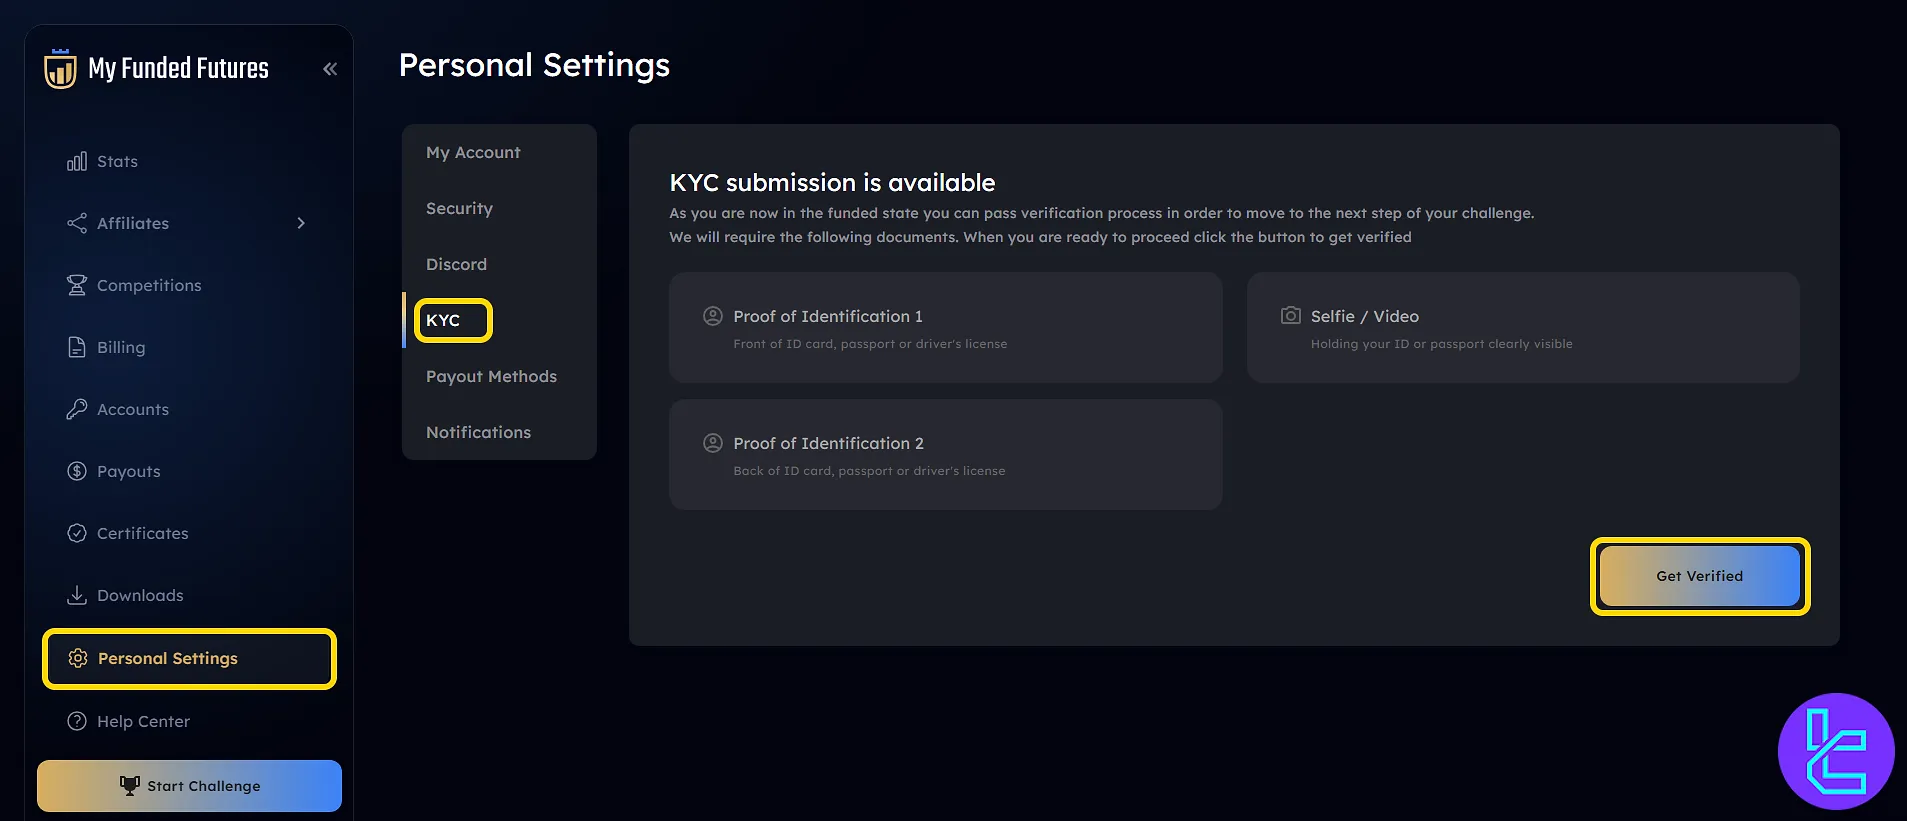Open Billing via its document icon
This screenshot has height=821, width=1907.
click(77, 347)
